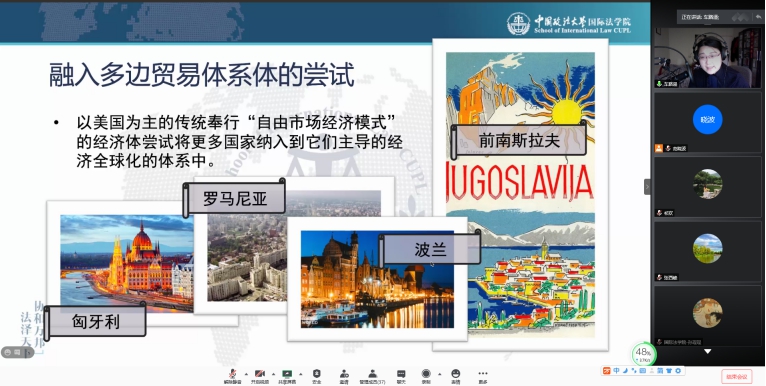Turn on the video camera
Screen dimensions: 766x386
259,376
